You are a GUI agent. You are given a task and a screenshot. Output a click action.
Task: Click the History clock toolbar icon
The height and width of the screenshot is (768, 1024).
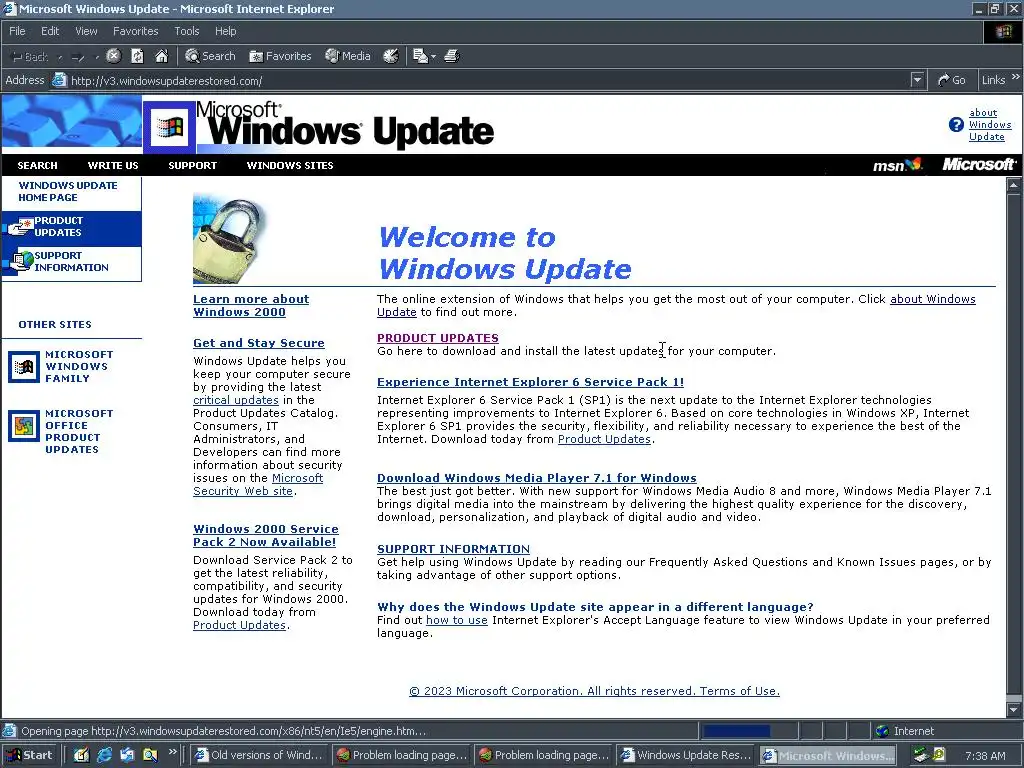point(391,56)
